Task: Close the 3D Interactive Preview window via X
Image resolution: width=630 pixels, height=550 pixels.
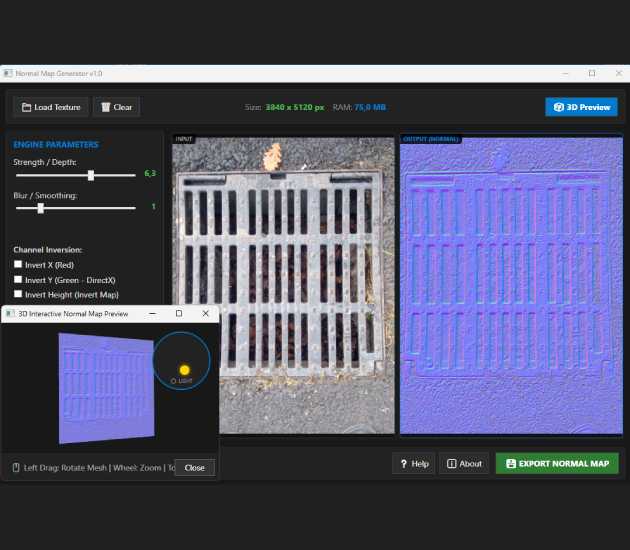Action: pyautogui.click(x=205, y=313)
